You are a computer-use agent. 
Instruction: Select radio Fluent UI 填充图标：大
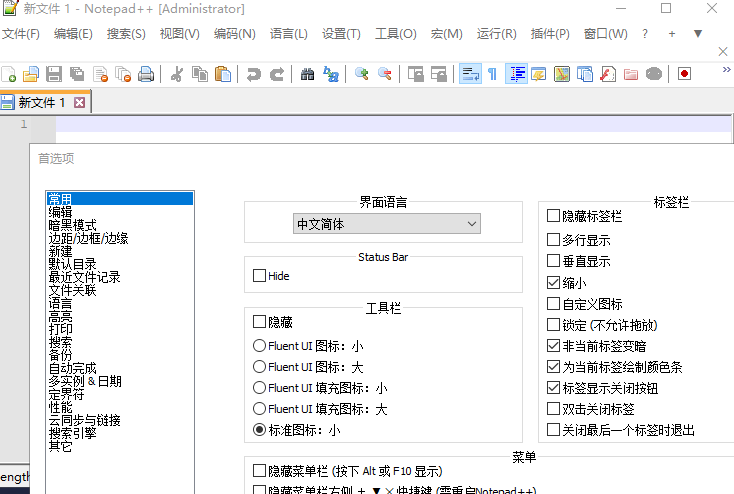tap(259, 409)
